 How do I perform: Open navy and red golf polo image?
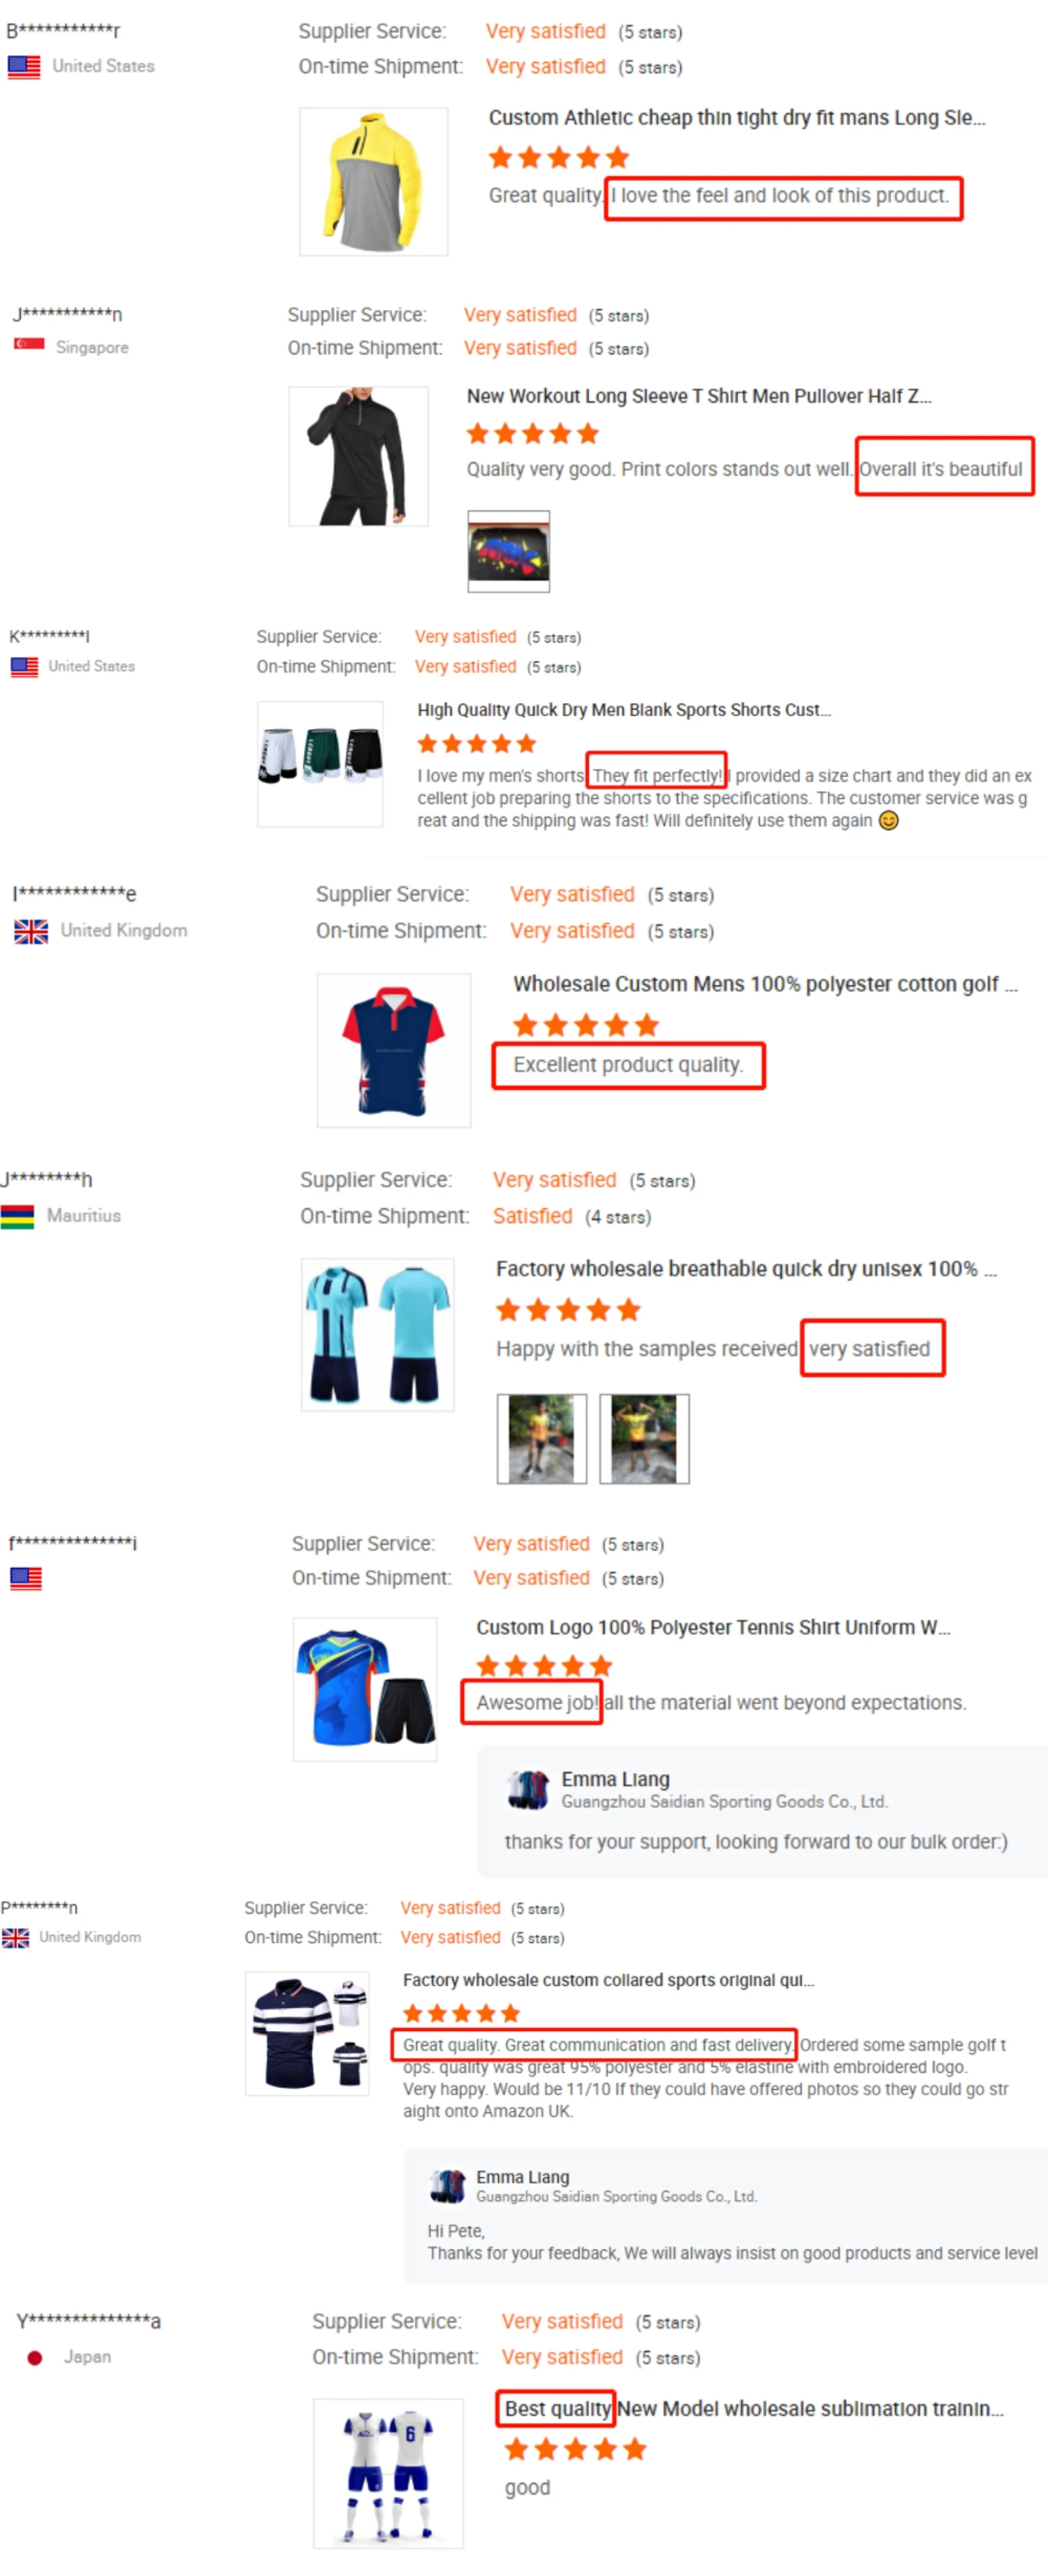tap(394, 1050)
